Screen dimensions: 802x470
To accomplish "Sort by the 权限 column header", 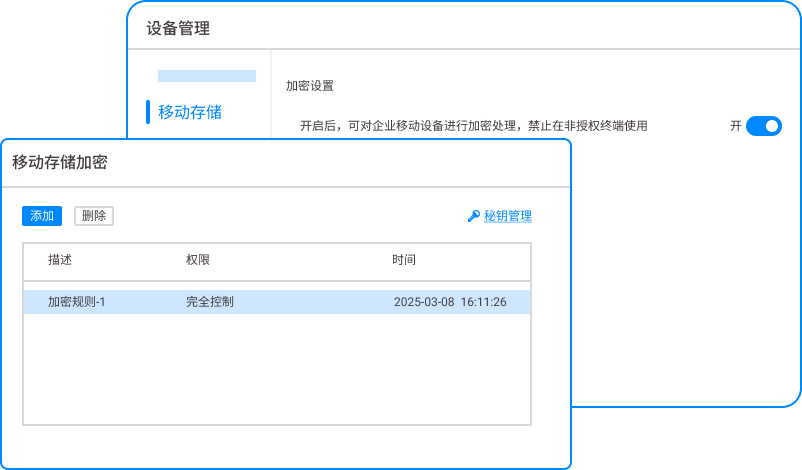I will pos(198,260).
